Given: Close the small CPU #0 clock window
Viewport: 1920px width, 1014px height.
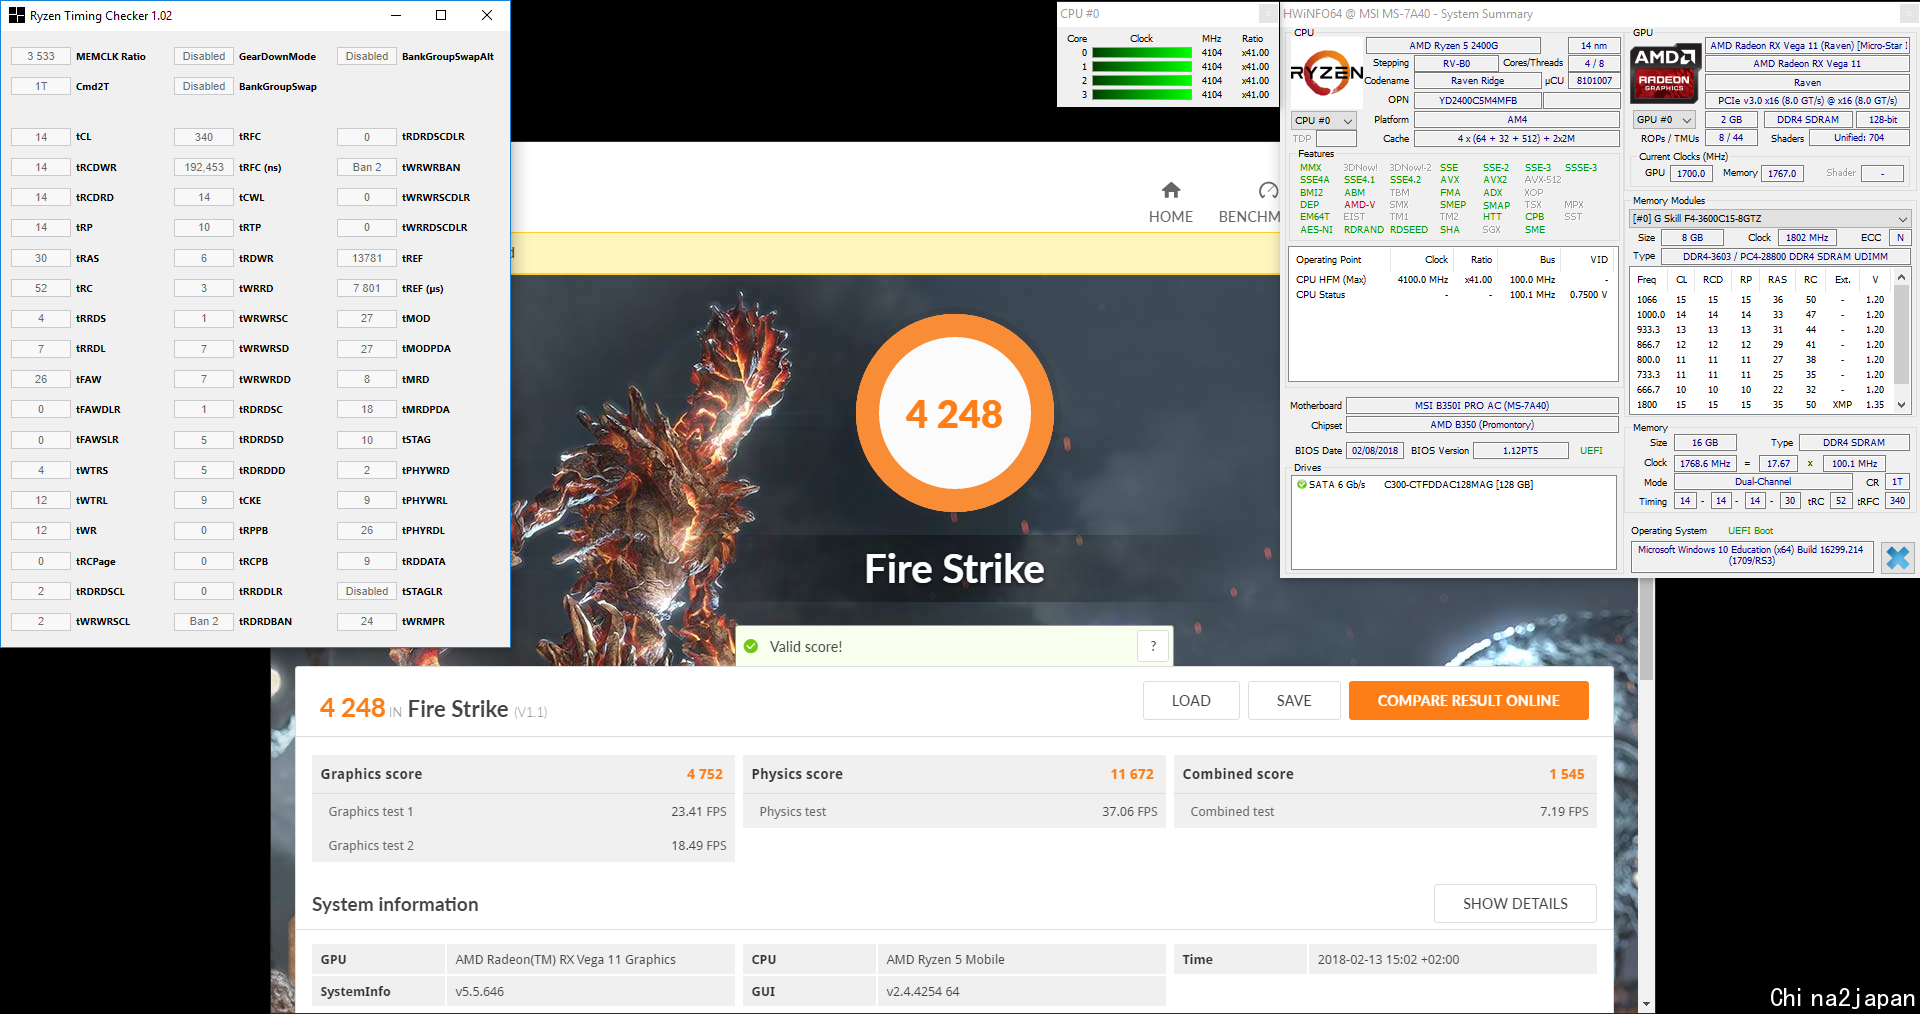Looking at the screenshot, I should pyautogui.click(x=1266, y=13).
